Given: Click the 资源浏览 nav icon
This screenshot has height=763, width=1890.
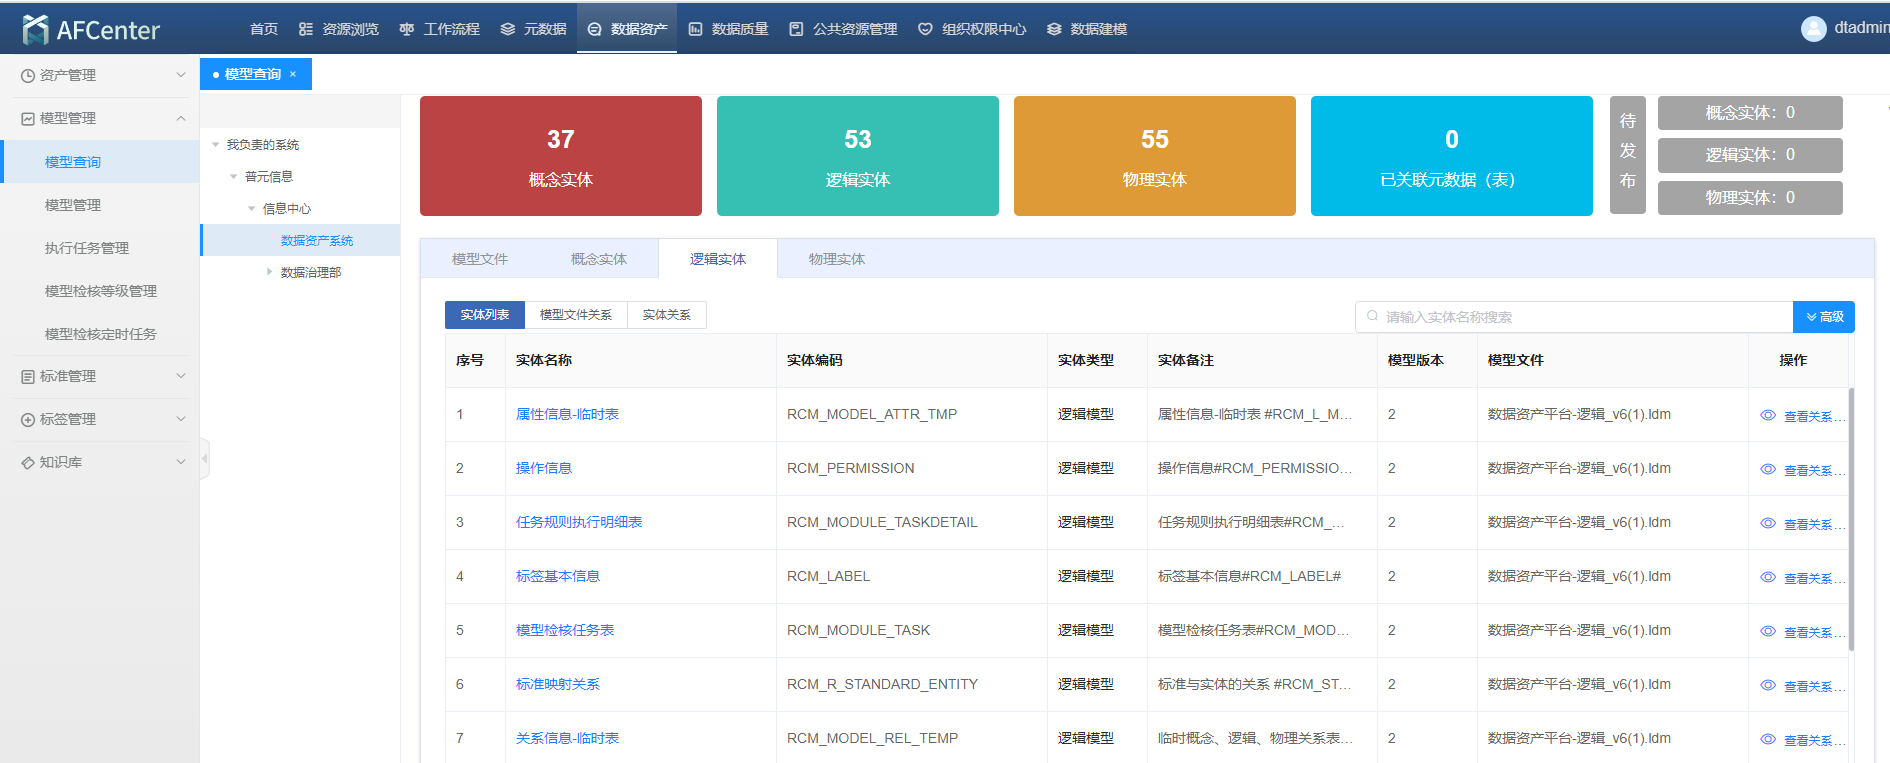Looking at the screenshot, I should coord(306,29).
